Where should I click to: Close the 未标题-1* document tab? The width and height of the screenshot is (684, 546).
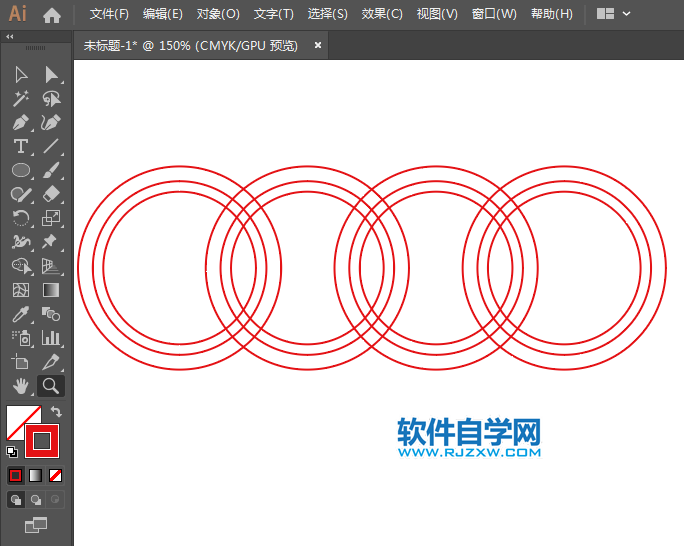point(318,45)
